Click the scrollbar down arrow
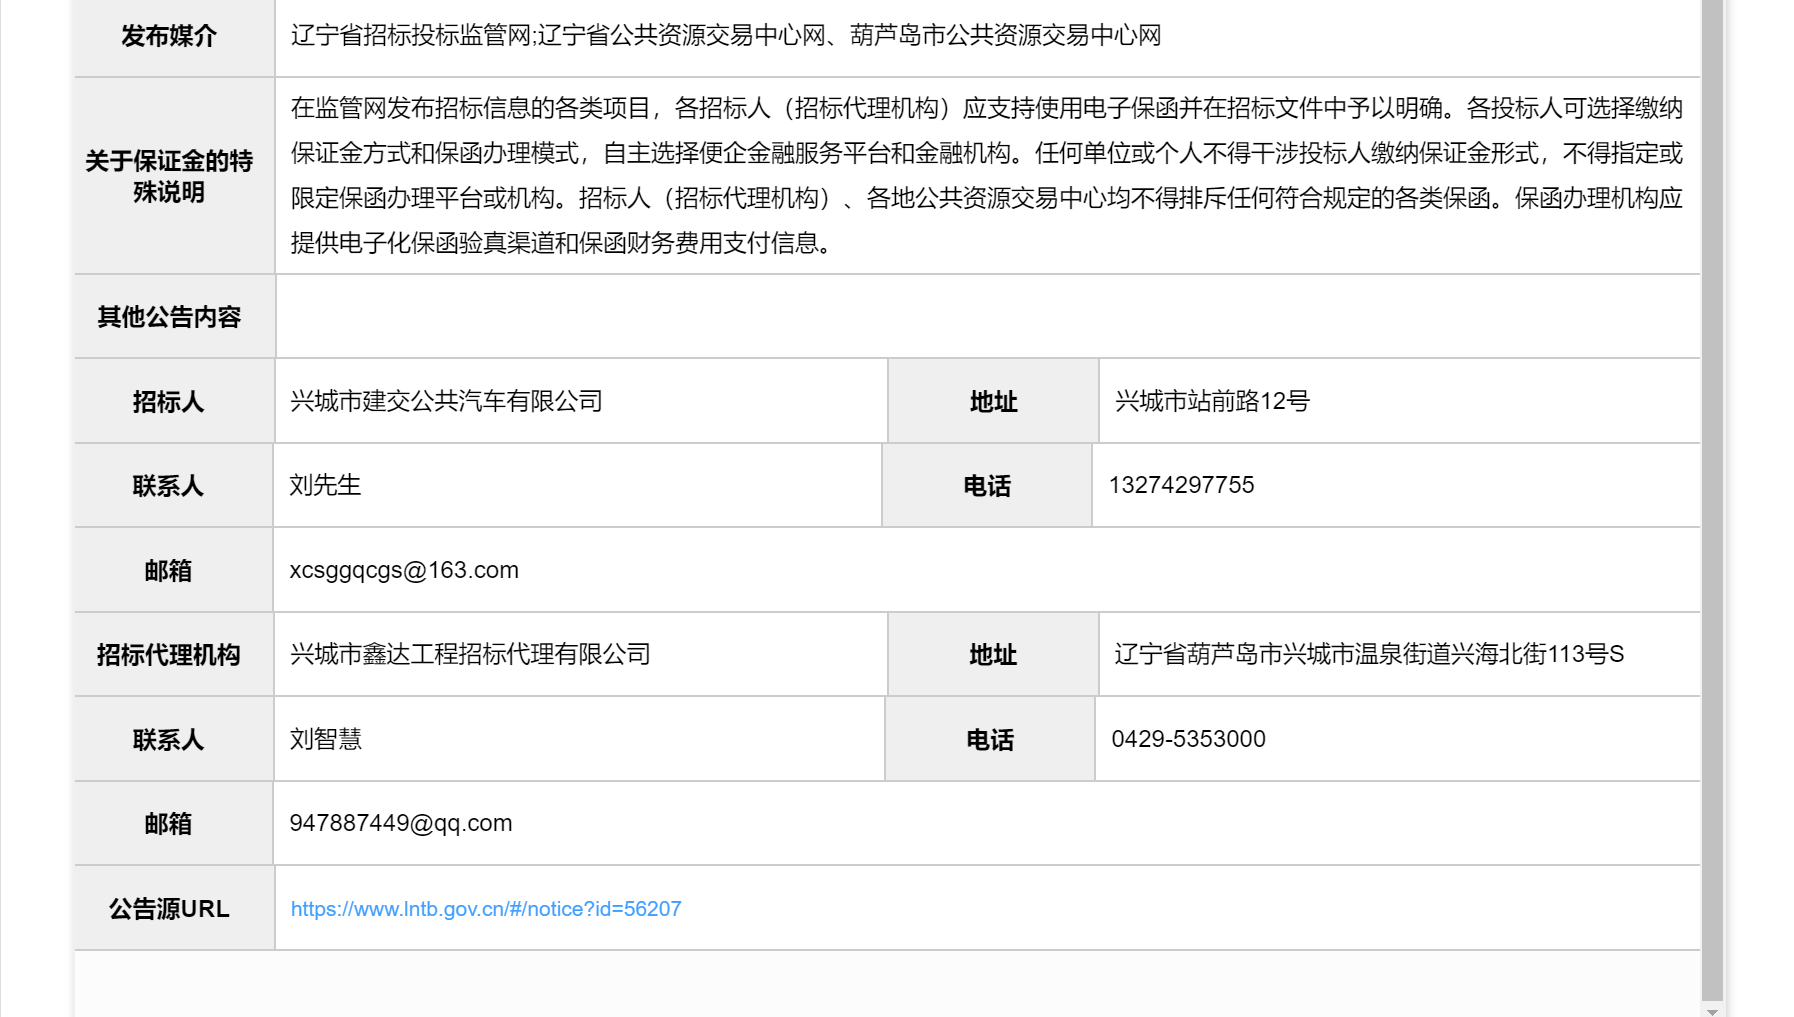This screenshot has height=1017, width=1794. click(1712, 1010)
